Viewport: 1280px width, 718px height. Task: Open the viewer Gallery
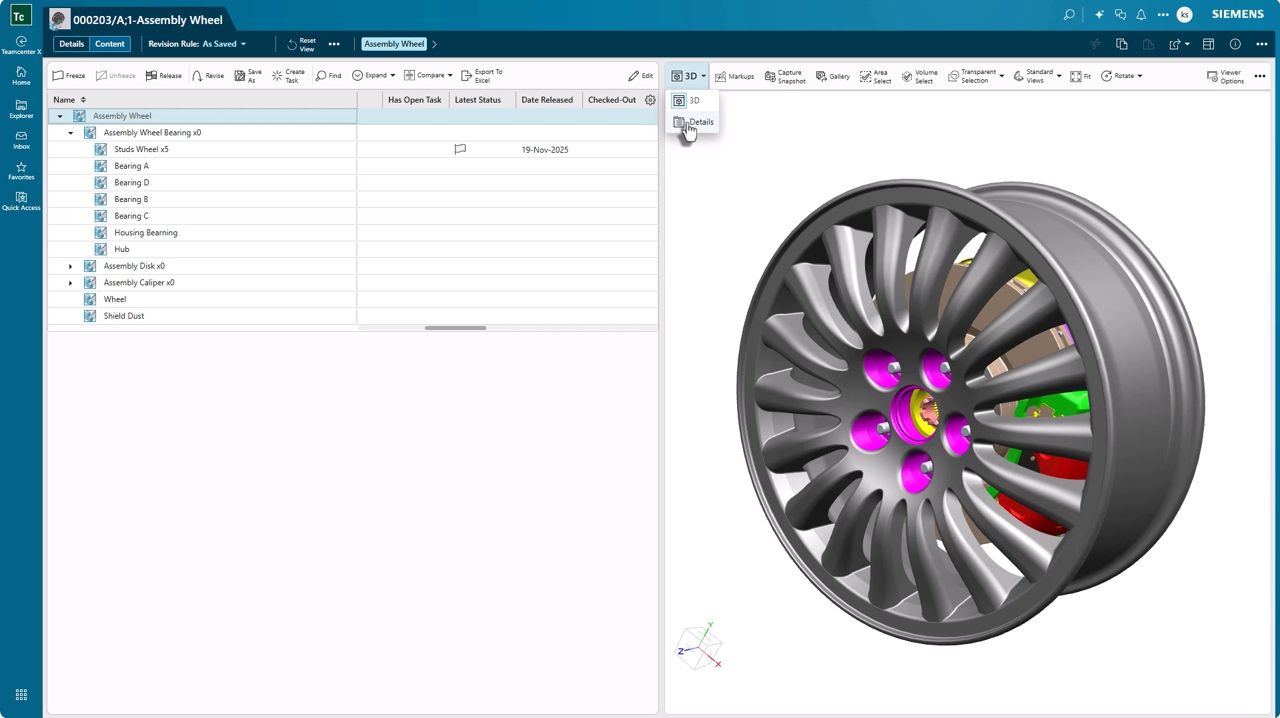coord(833,76)
